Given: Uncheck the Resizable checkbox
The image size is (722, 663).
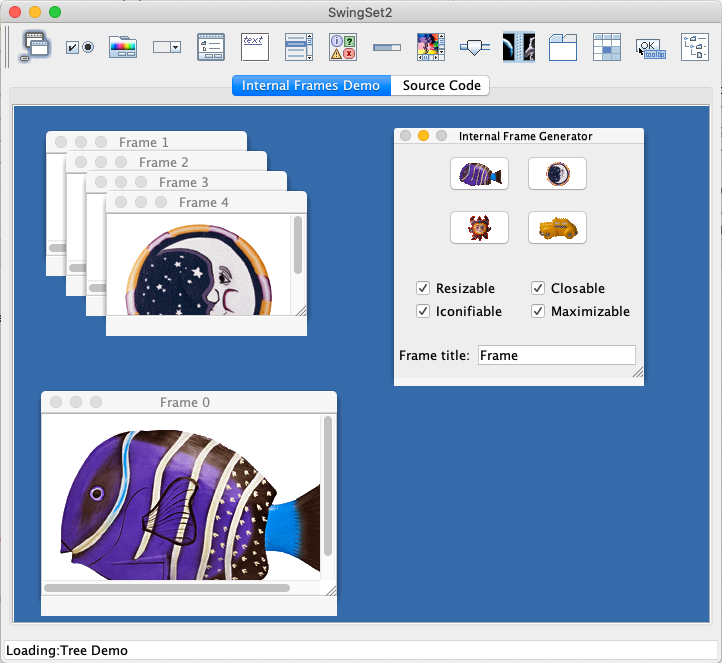Looking at the screenshot, I should 423,289.
